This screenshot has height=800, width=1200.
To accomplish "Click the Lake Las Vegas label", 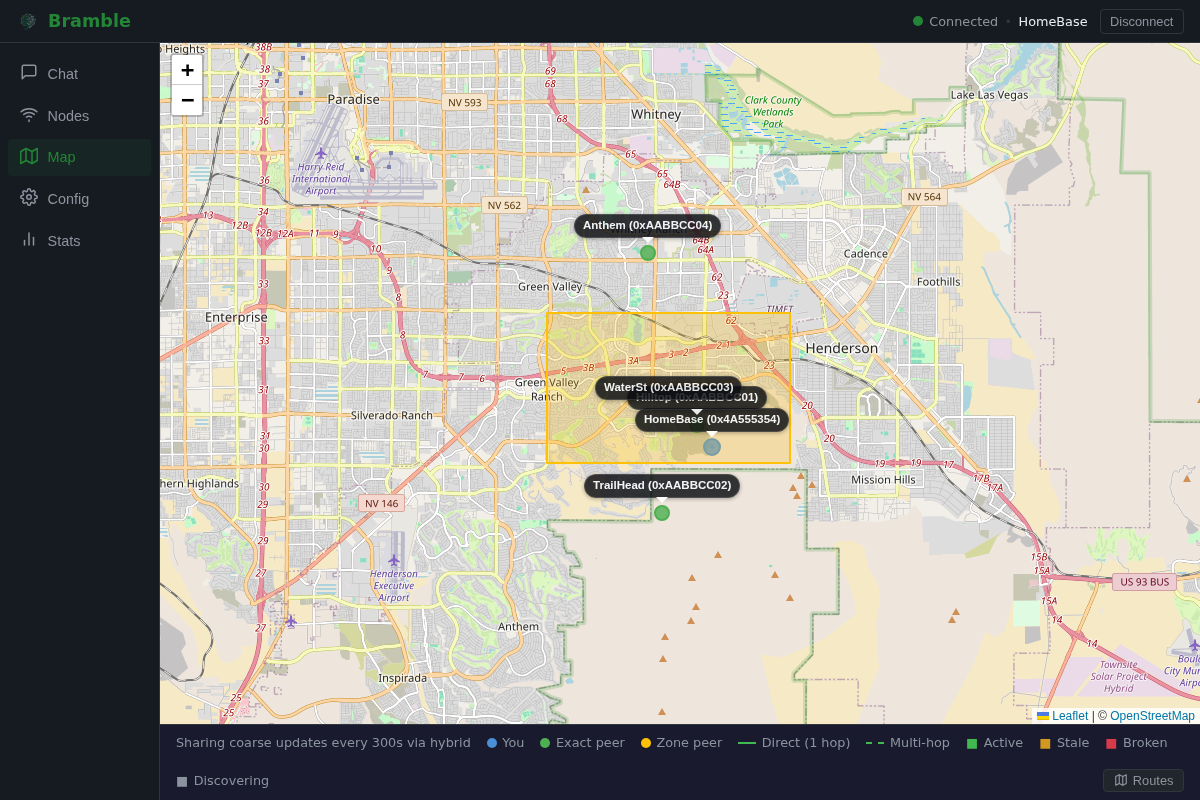I will pyautogui.click(x=989, y=94).
